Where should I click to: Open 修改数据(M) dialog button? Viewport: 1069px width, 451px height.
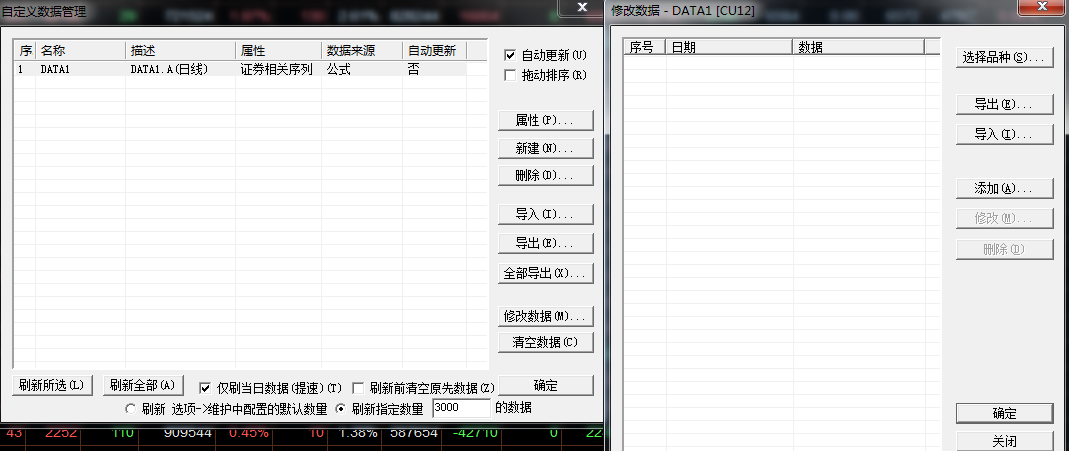coord(545,316)
